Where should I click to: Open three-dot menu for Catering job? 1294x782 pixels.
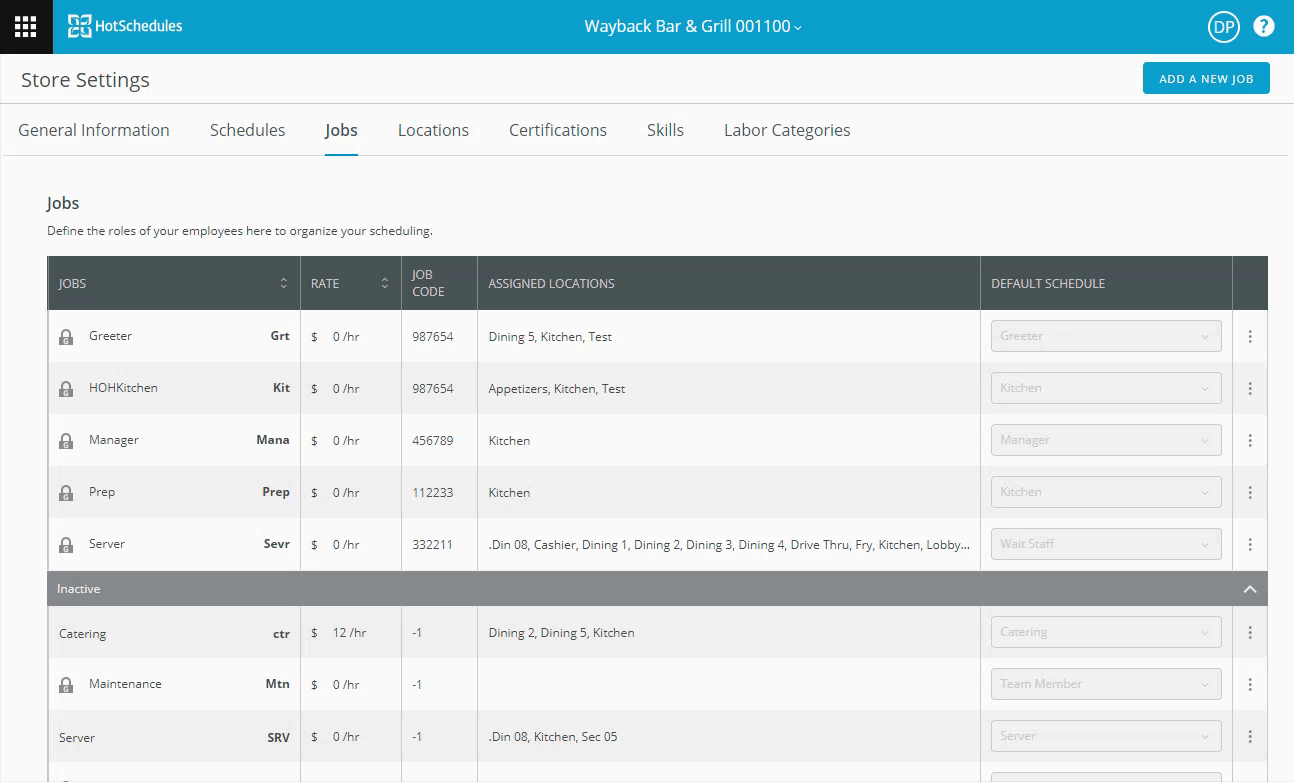pyautogui.click(x=1250, y=633)
